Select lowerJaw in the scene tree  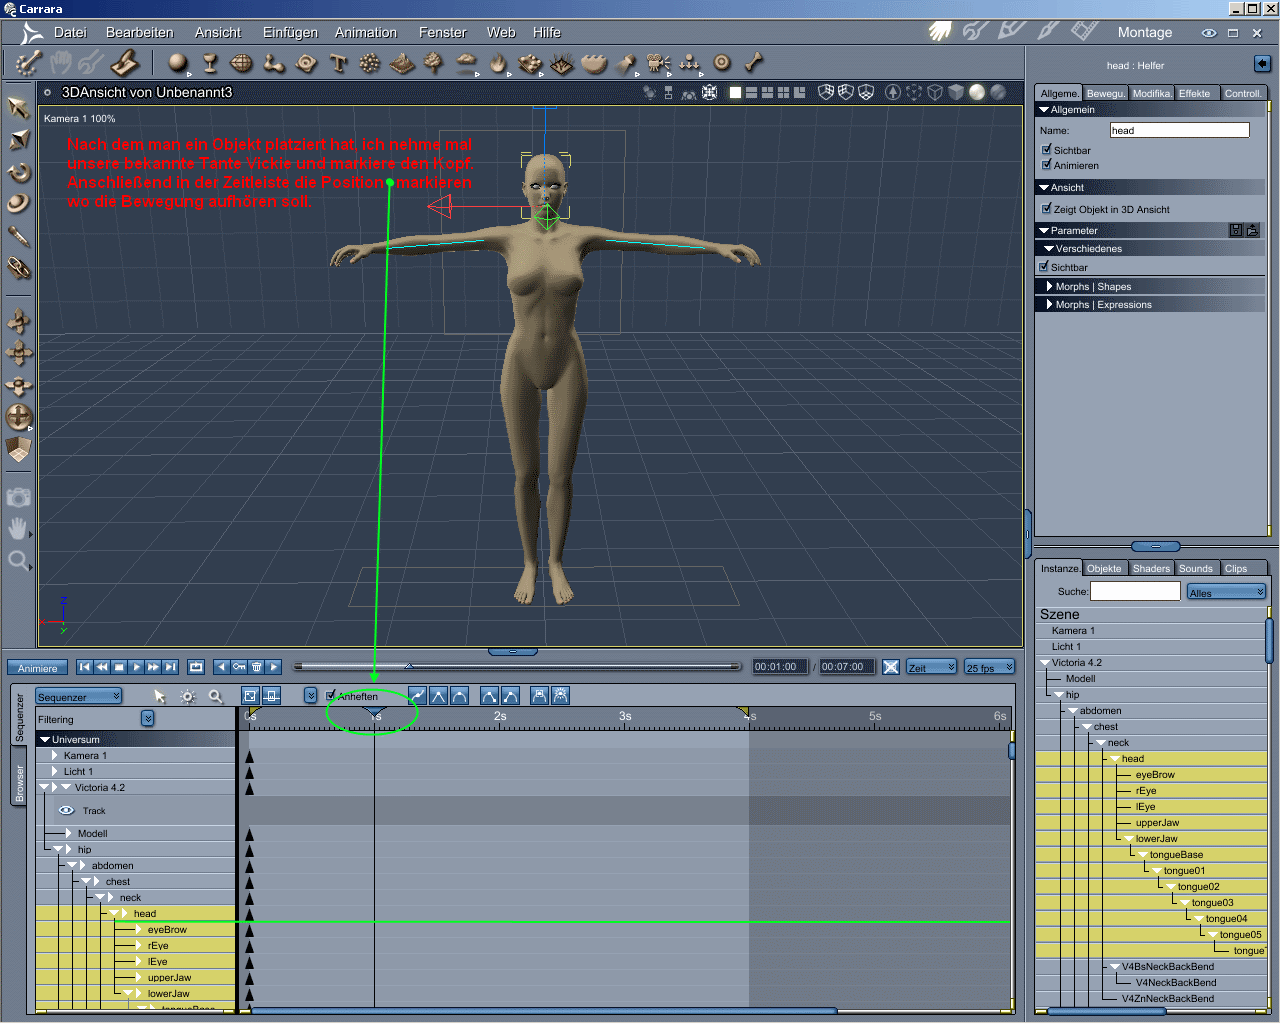click(1156, 839)
